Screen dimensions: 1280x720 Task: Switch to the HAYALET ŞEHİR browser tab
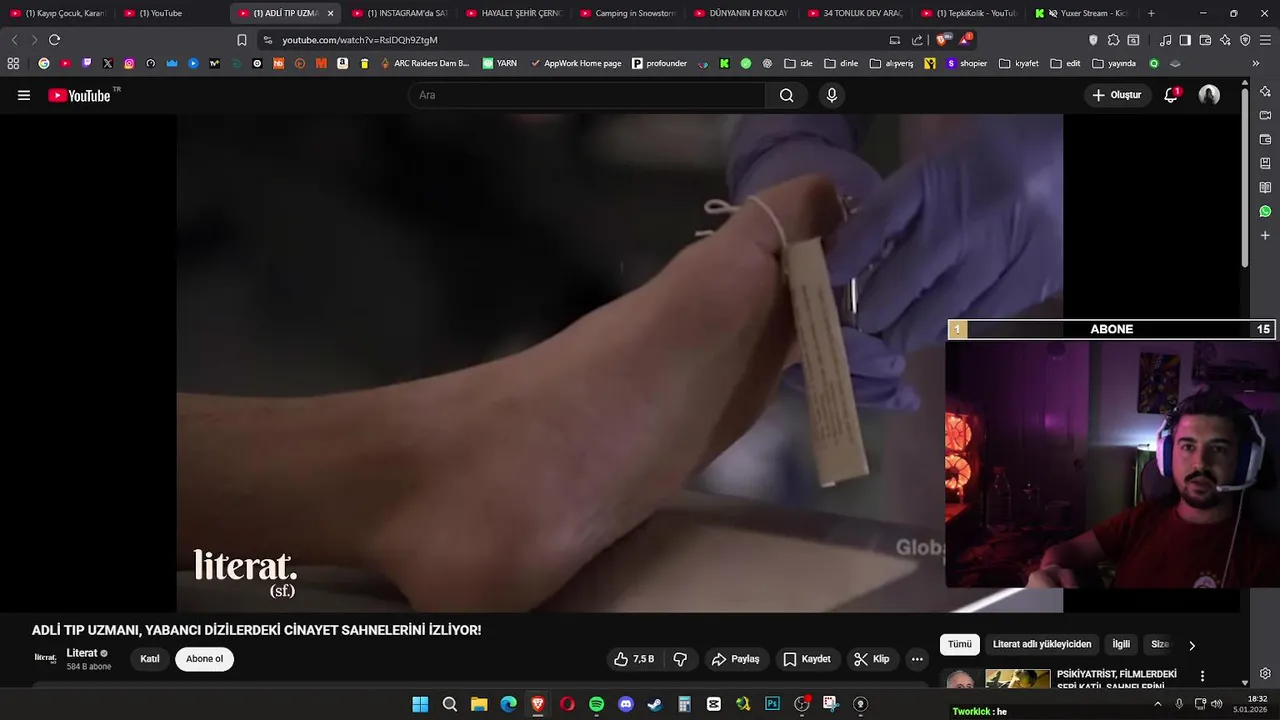(x=513, y=13)
